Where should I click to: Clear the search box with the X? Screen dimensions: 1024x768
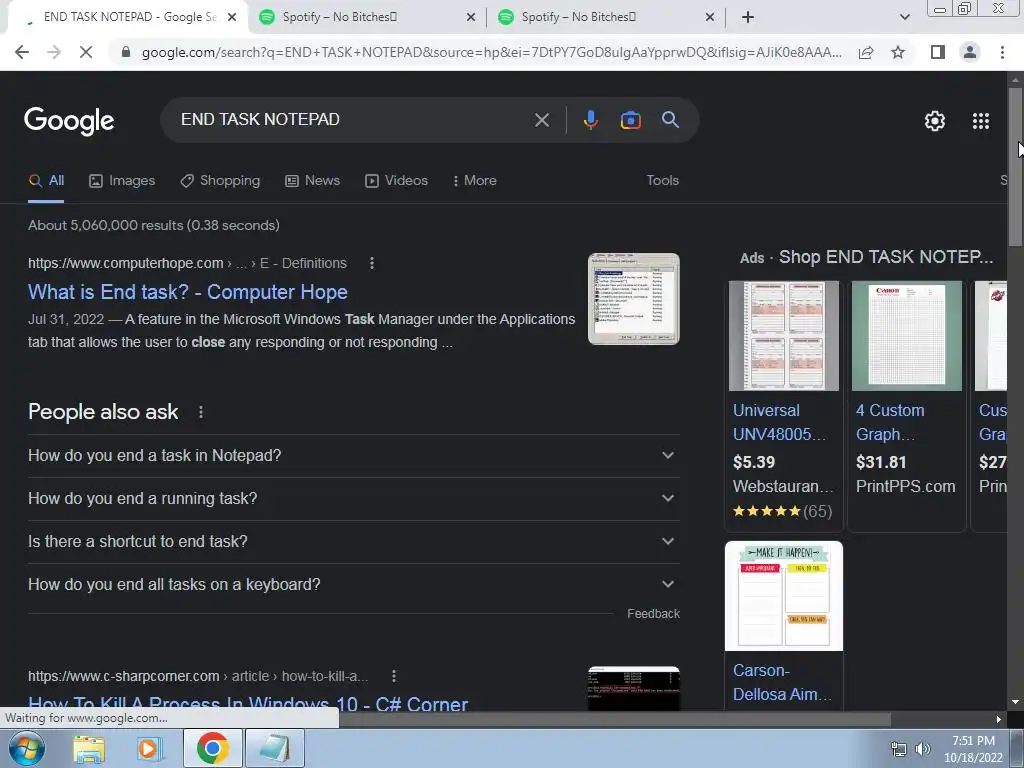click(541, 120)
